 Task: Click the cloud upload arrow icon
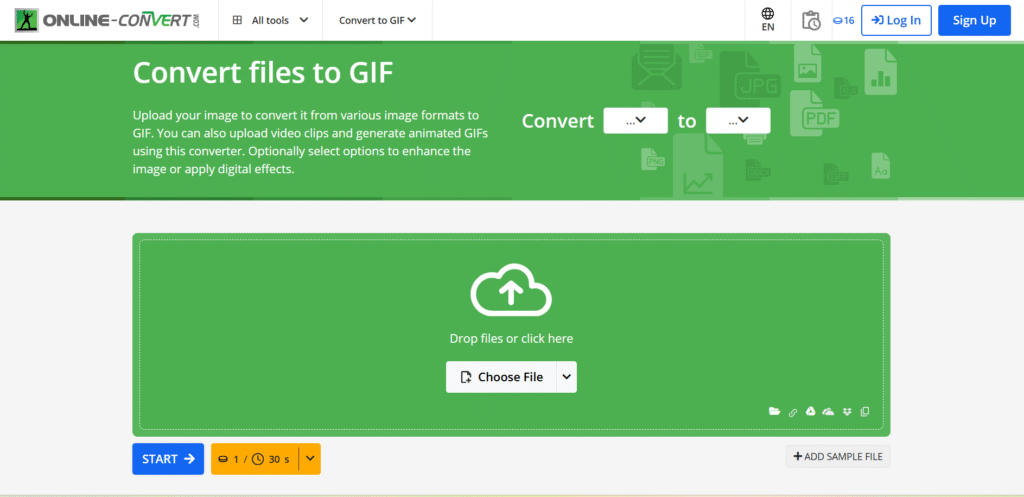click(511, 291)
